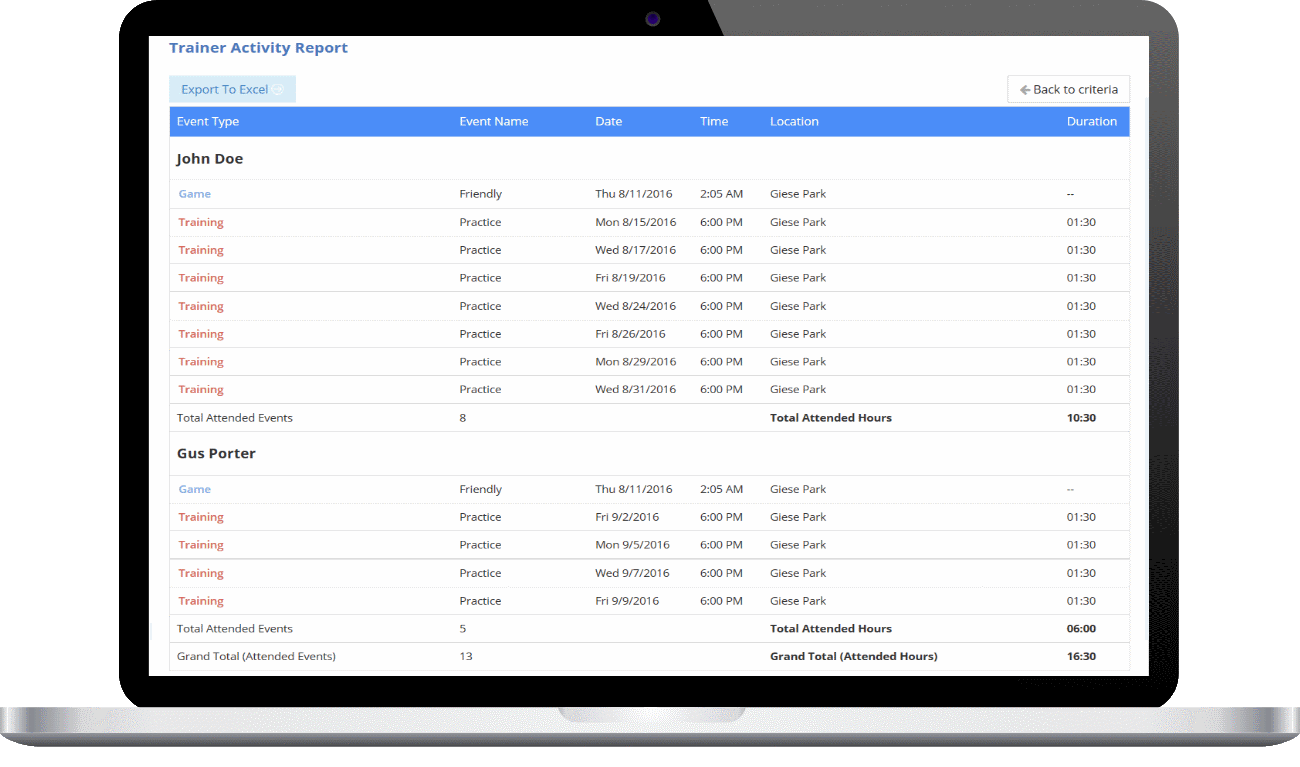
Task: Click Practice event name for Wed 8/24/2016
Action: point(480,306)
